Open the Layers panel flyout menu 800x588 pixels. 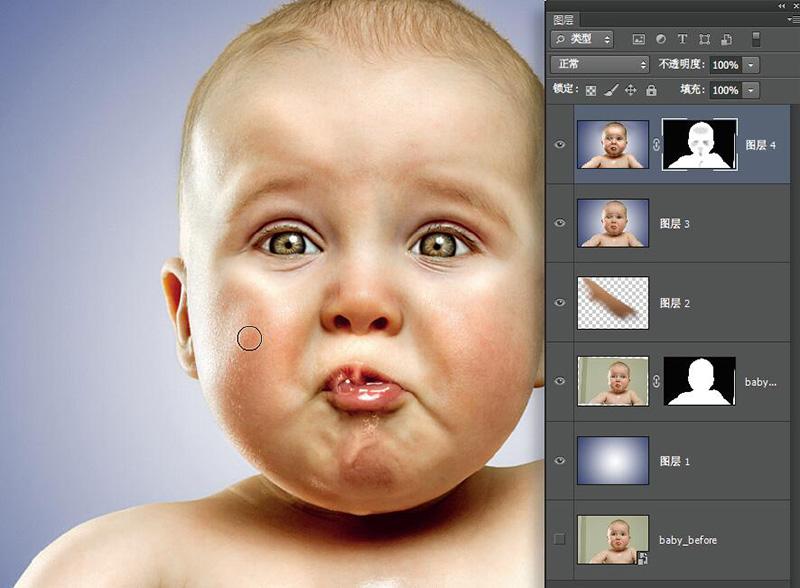(794, 19)
